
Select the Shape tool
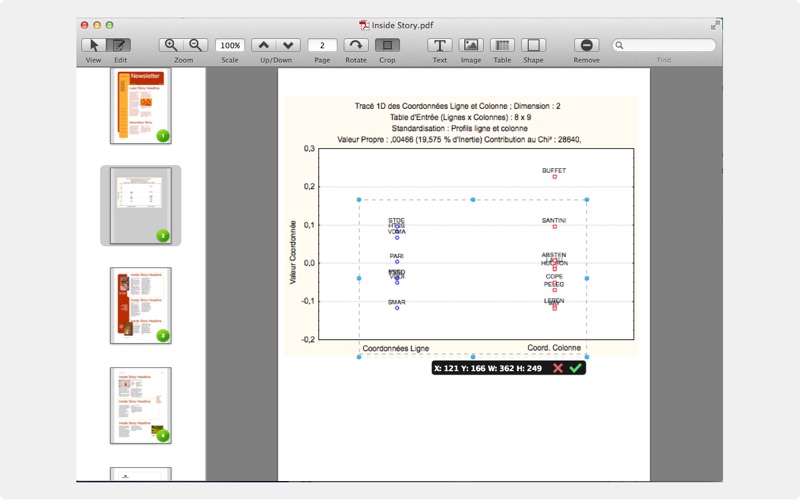pos(533,45)
